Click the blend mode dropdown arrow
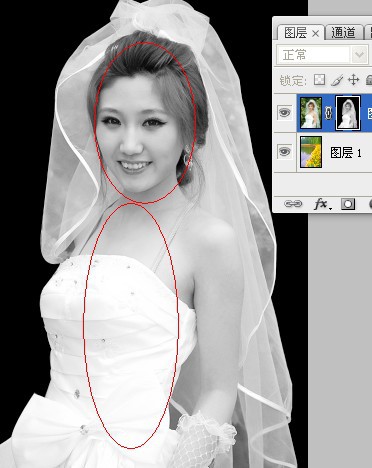 tap(359, 55)
